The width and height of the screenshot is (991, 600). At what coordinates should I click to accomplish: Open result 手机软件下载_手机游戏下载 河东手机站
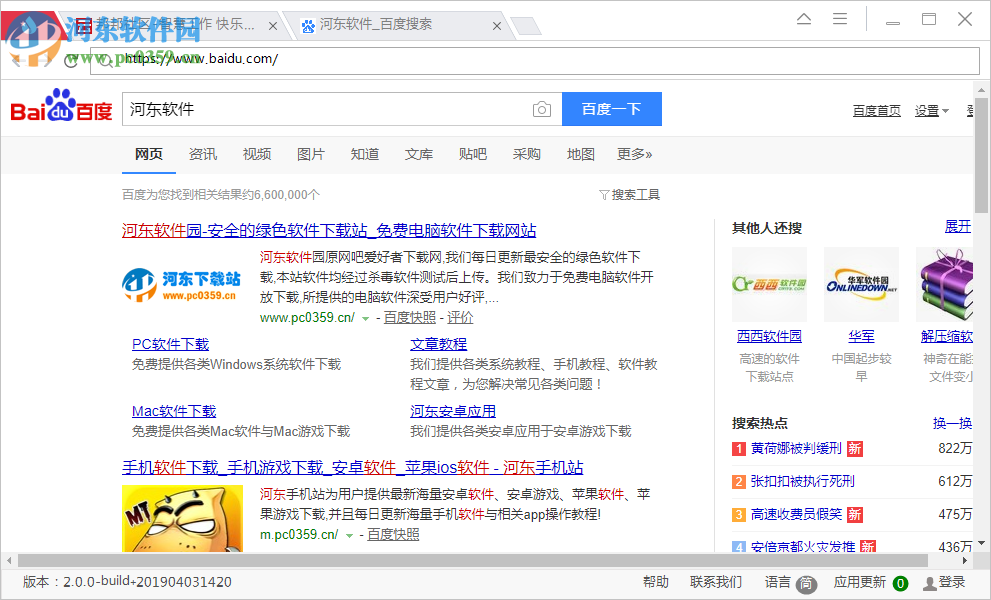(353, 468)
